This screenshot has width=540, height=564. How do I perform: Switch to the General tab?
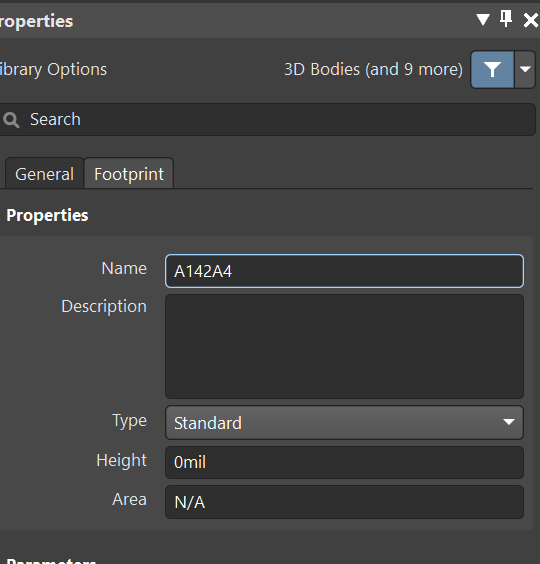(x=45, y=174)
